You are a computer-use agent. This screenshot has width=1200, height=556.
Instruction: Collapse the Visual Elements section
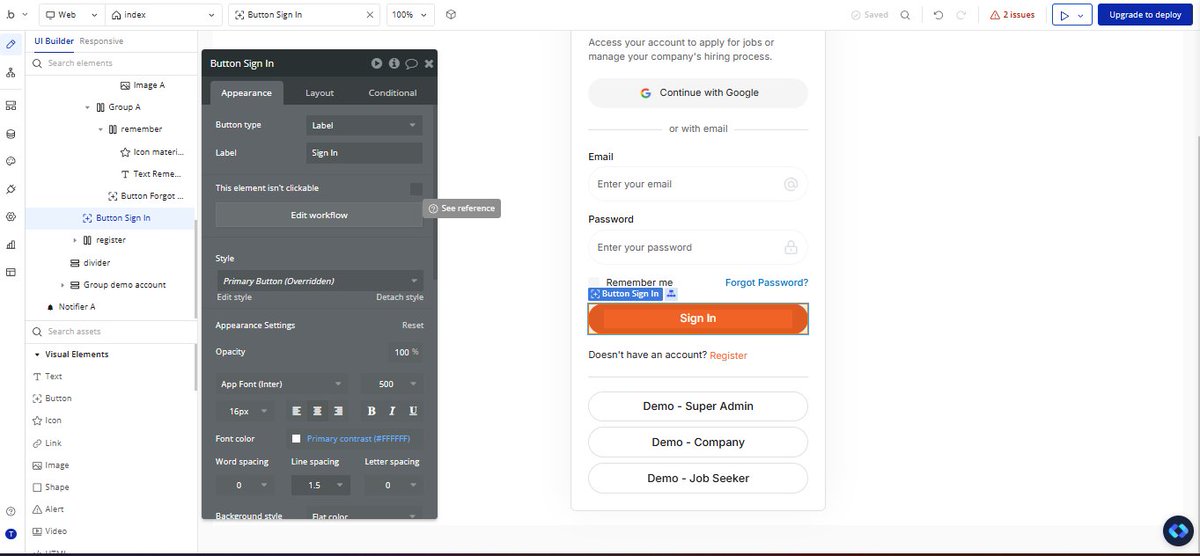36,354
